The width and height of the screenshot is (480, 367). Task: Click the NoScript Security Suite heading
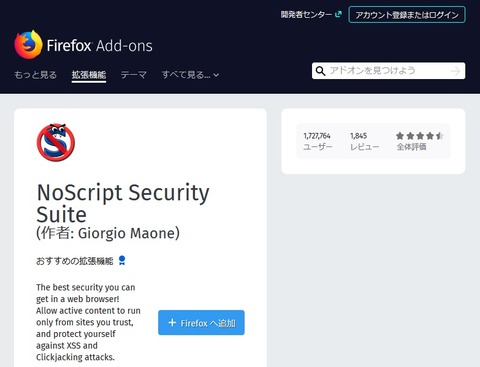[x=123, y=203]
